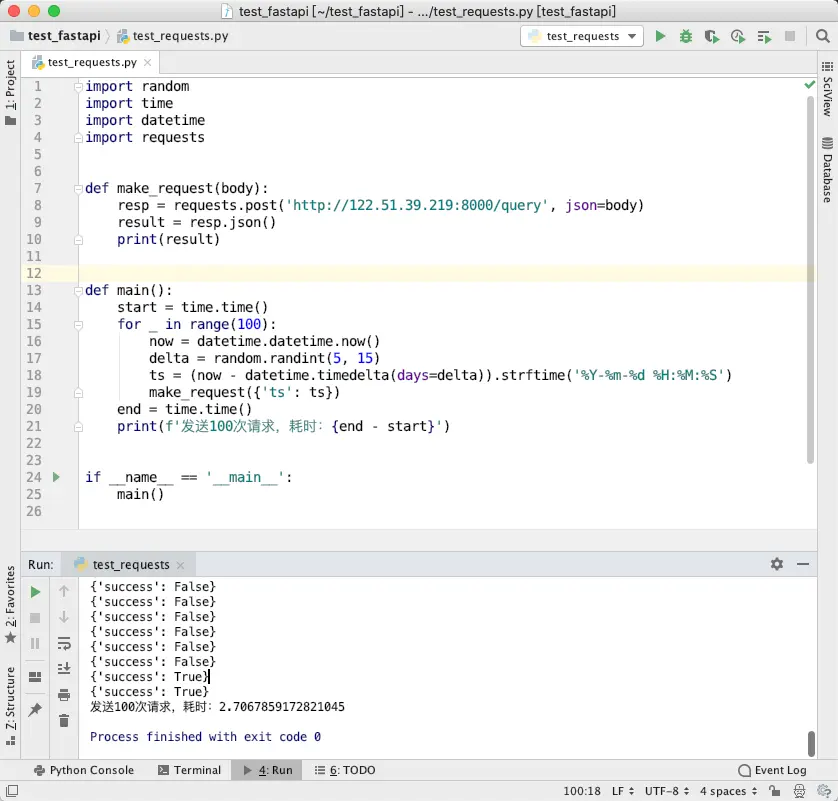Click the pause output icon in Run panel

coord(35,643)
